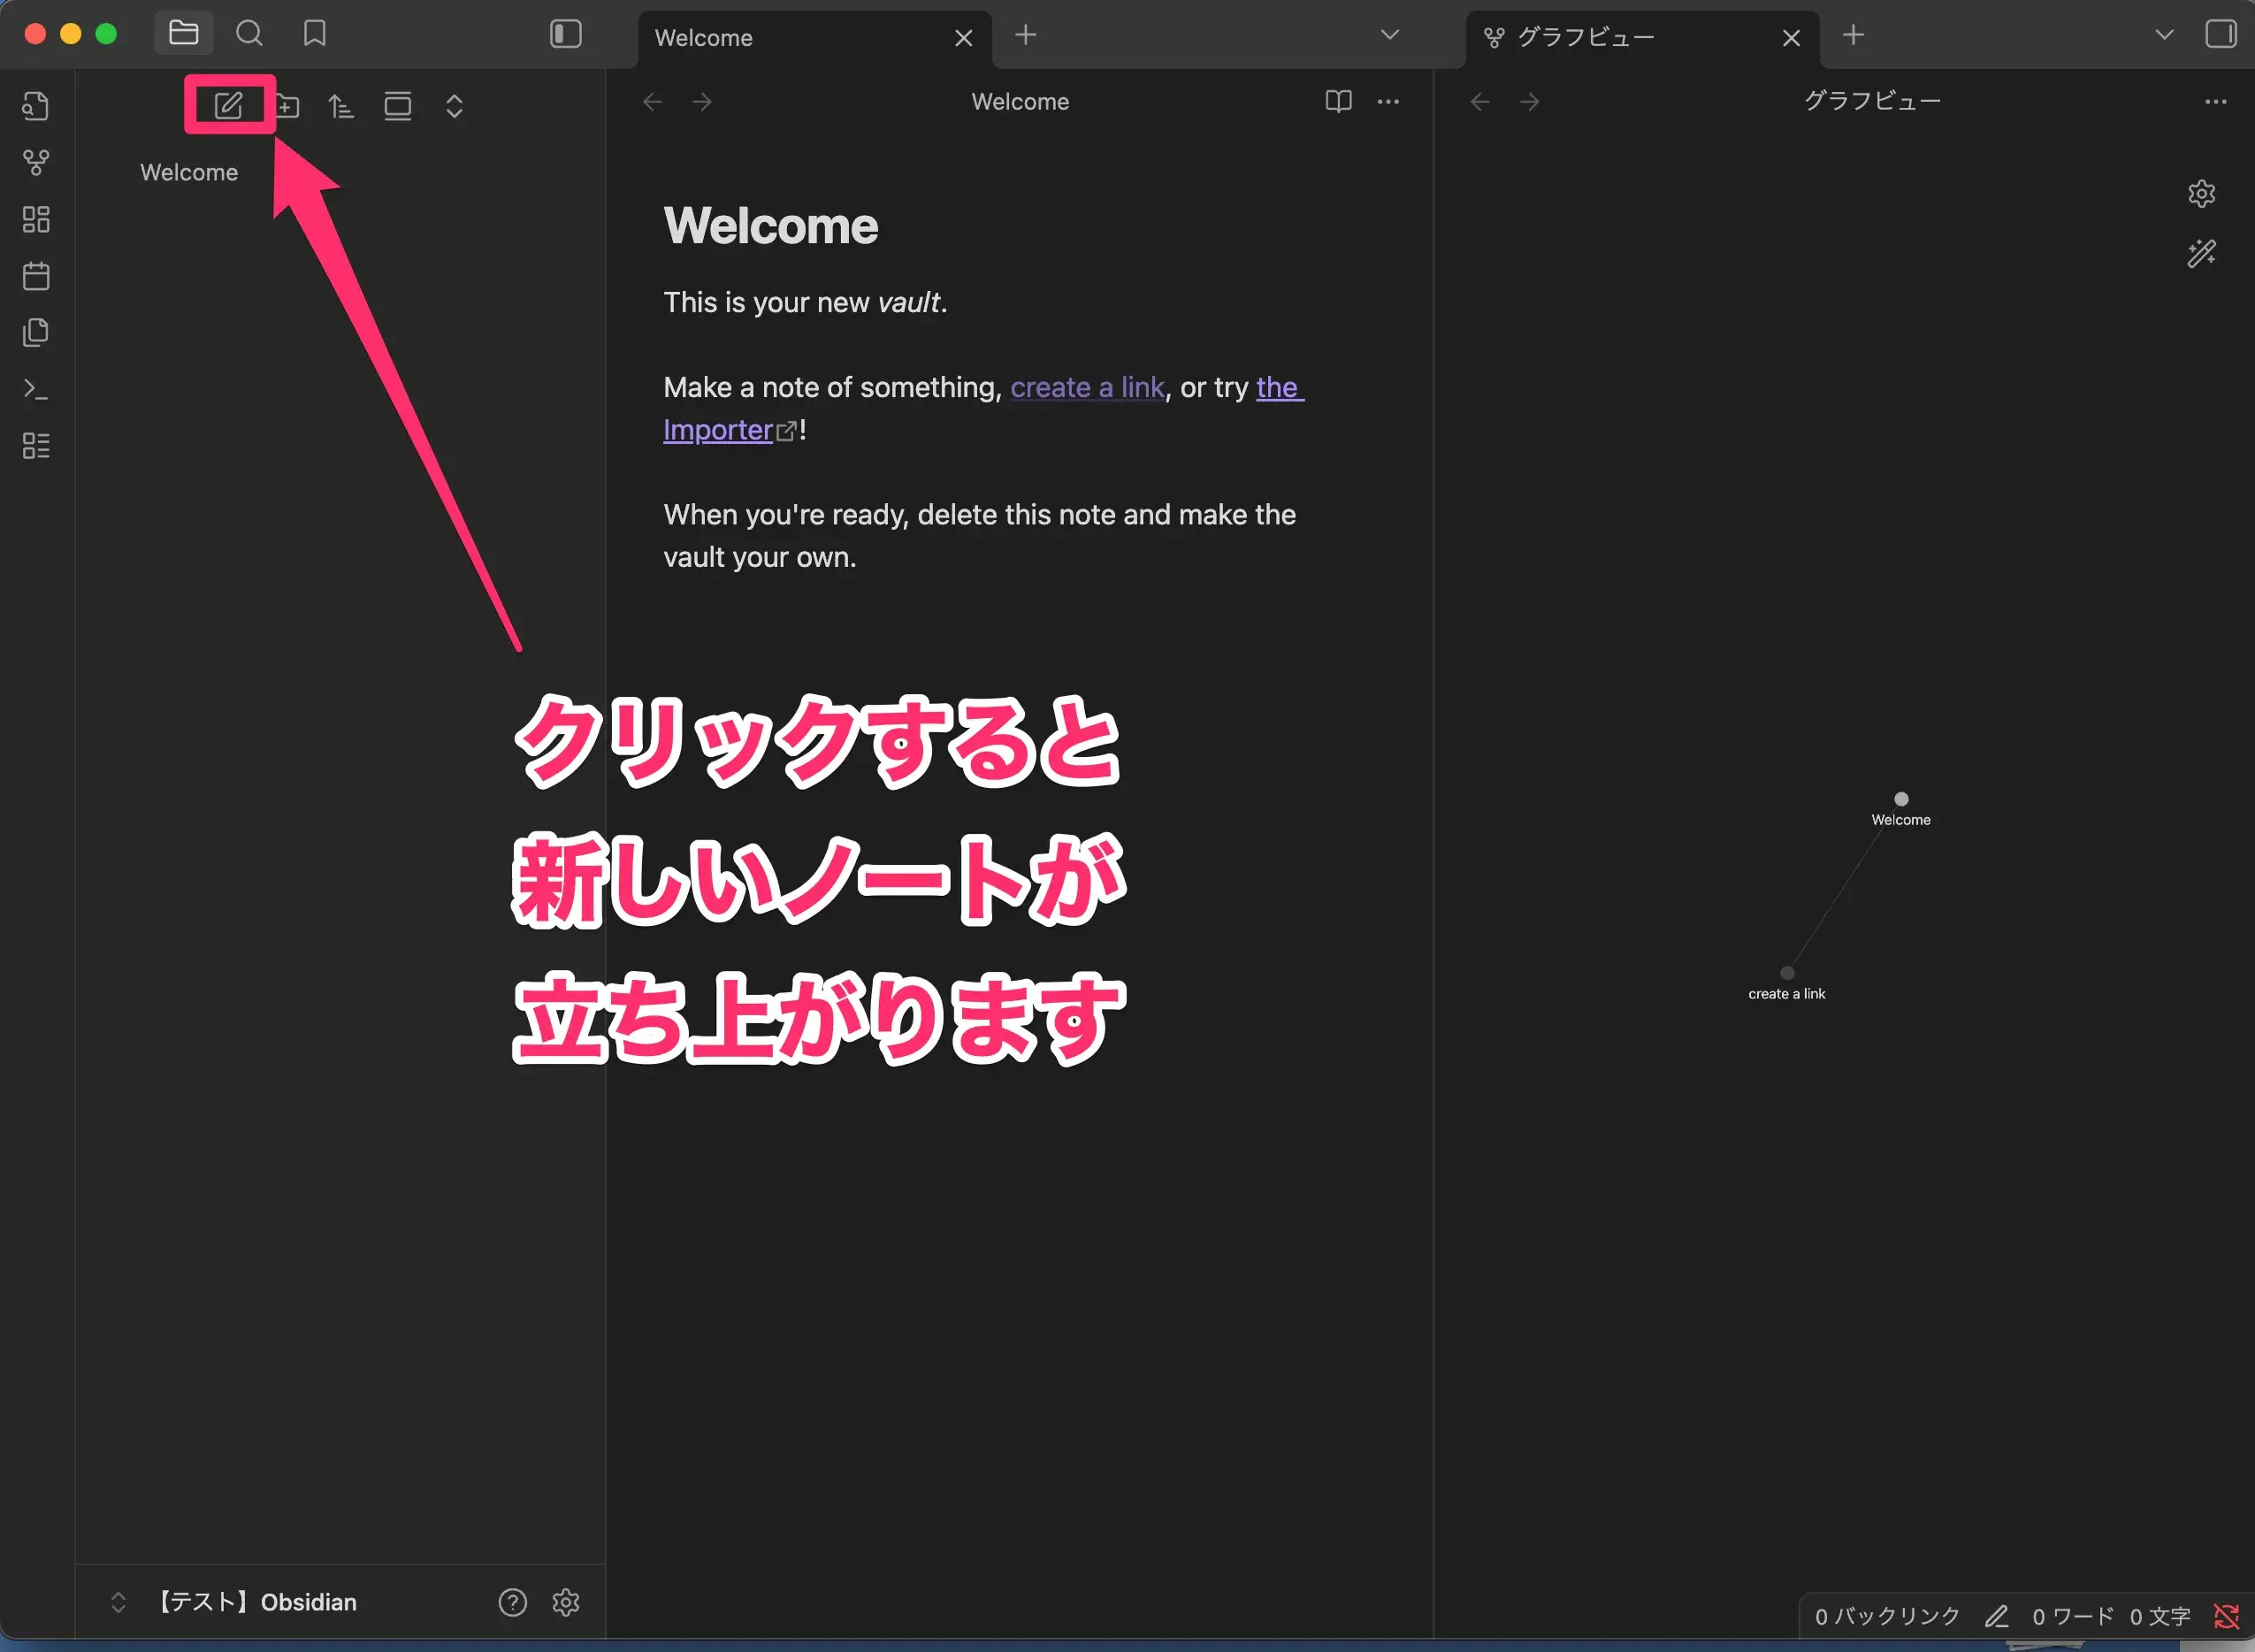Select the Welcome node in graph
This screenshot has width=2255, height=1652.
coord(1901,799)
